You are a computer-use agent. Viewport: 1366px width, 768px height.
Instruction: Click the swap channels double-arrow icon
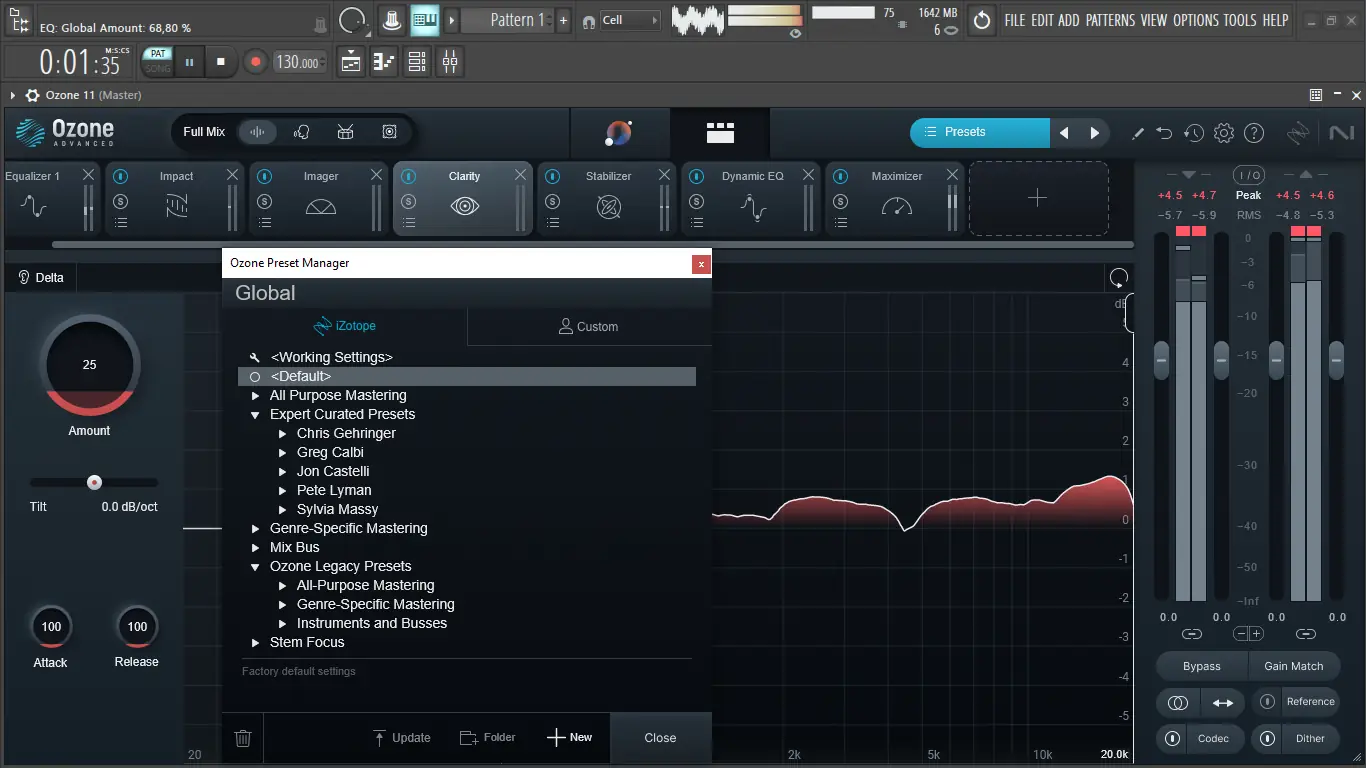pyautogui.click(x=1223, y=702)
